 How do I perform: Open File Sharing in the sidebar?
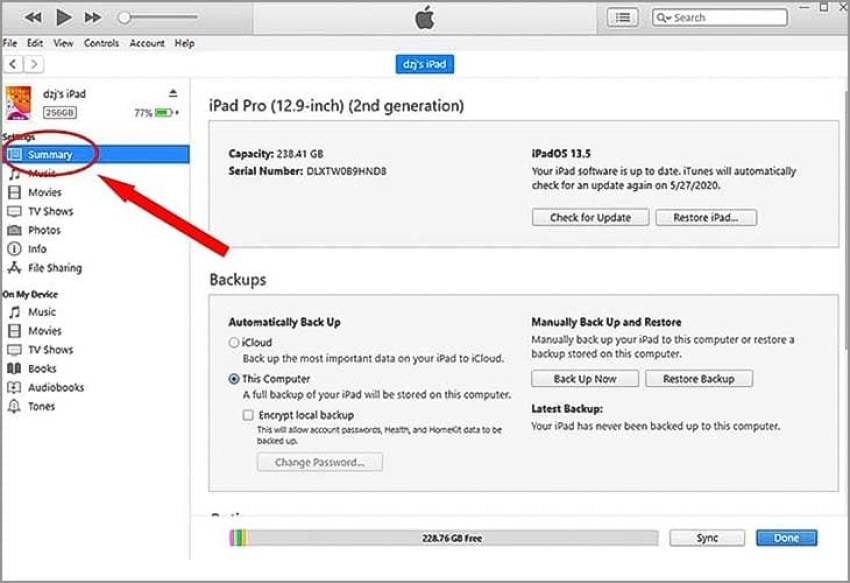tap(54, 268)
